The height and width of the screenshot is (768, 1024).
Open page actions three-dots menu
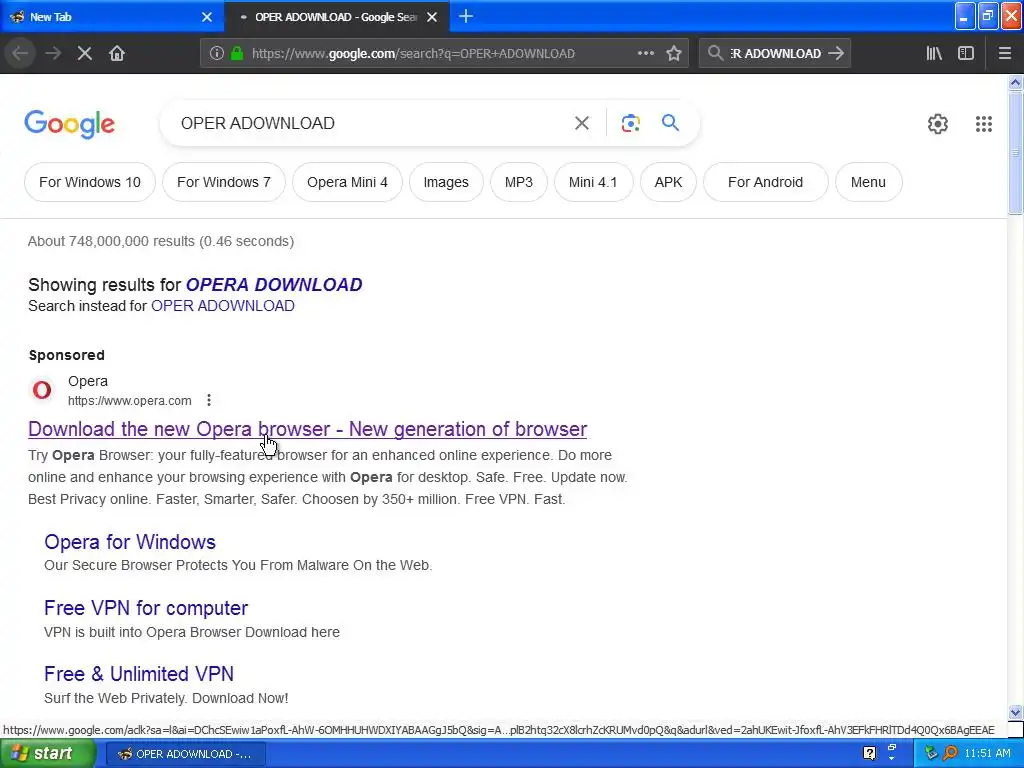pyautogui.click(x=645, y=54)
